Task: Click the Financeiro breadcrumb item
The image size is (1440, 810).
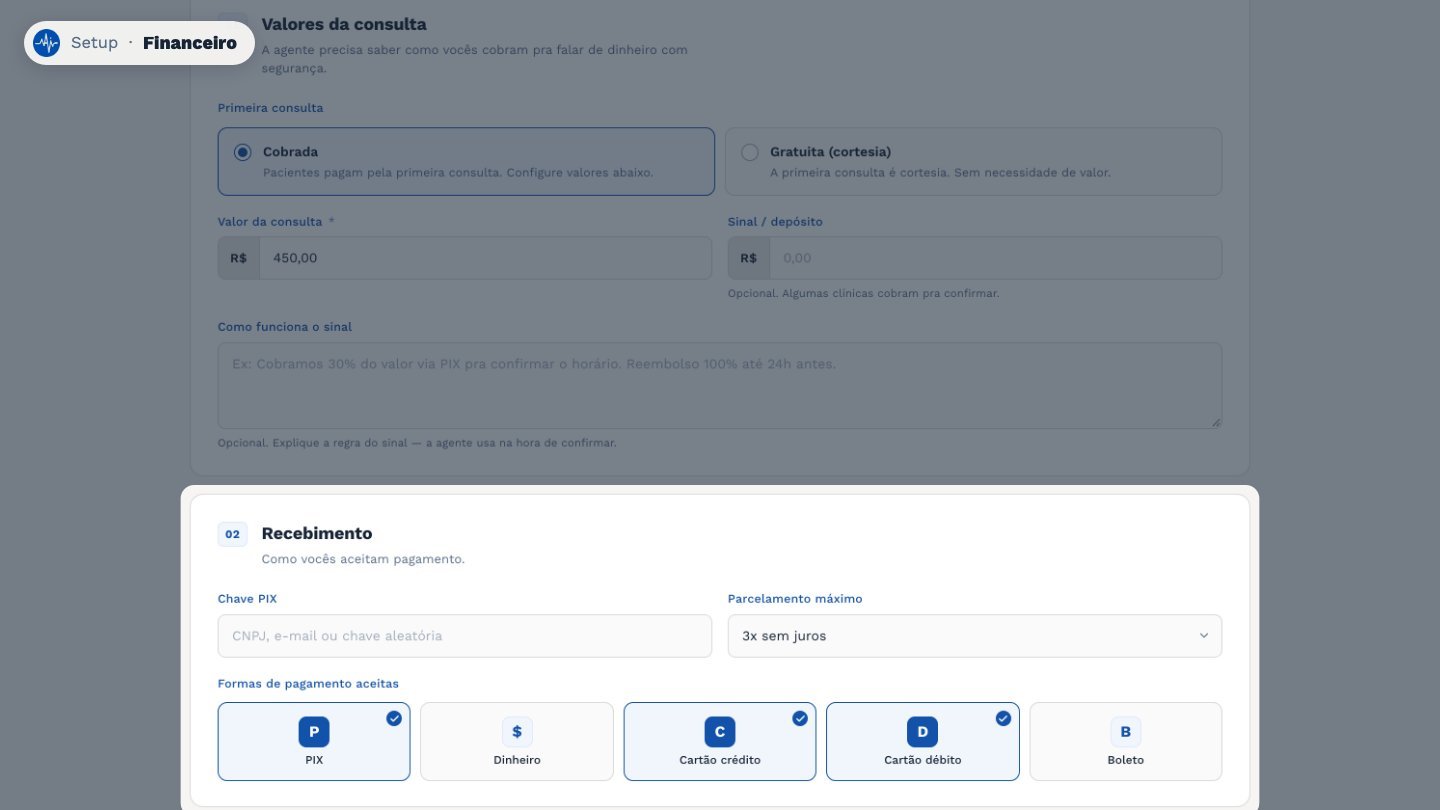Action: [x=190, y=43]
